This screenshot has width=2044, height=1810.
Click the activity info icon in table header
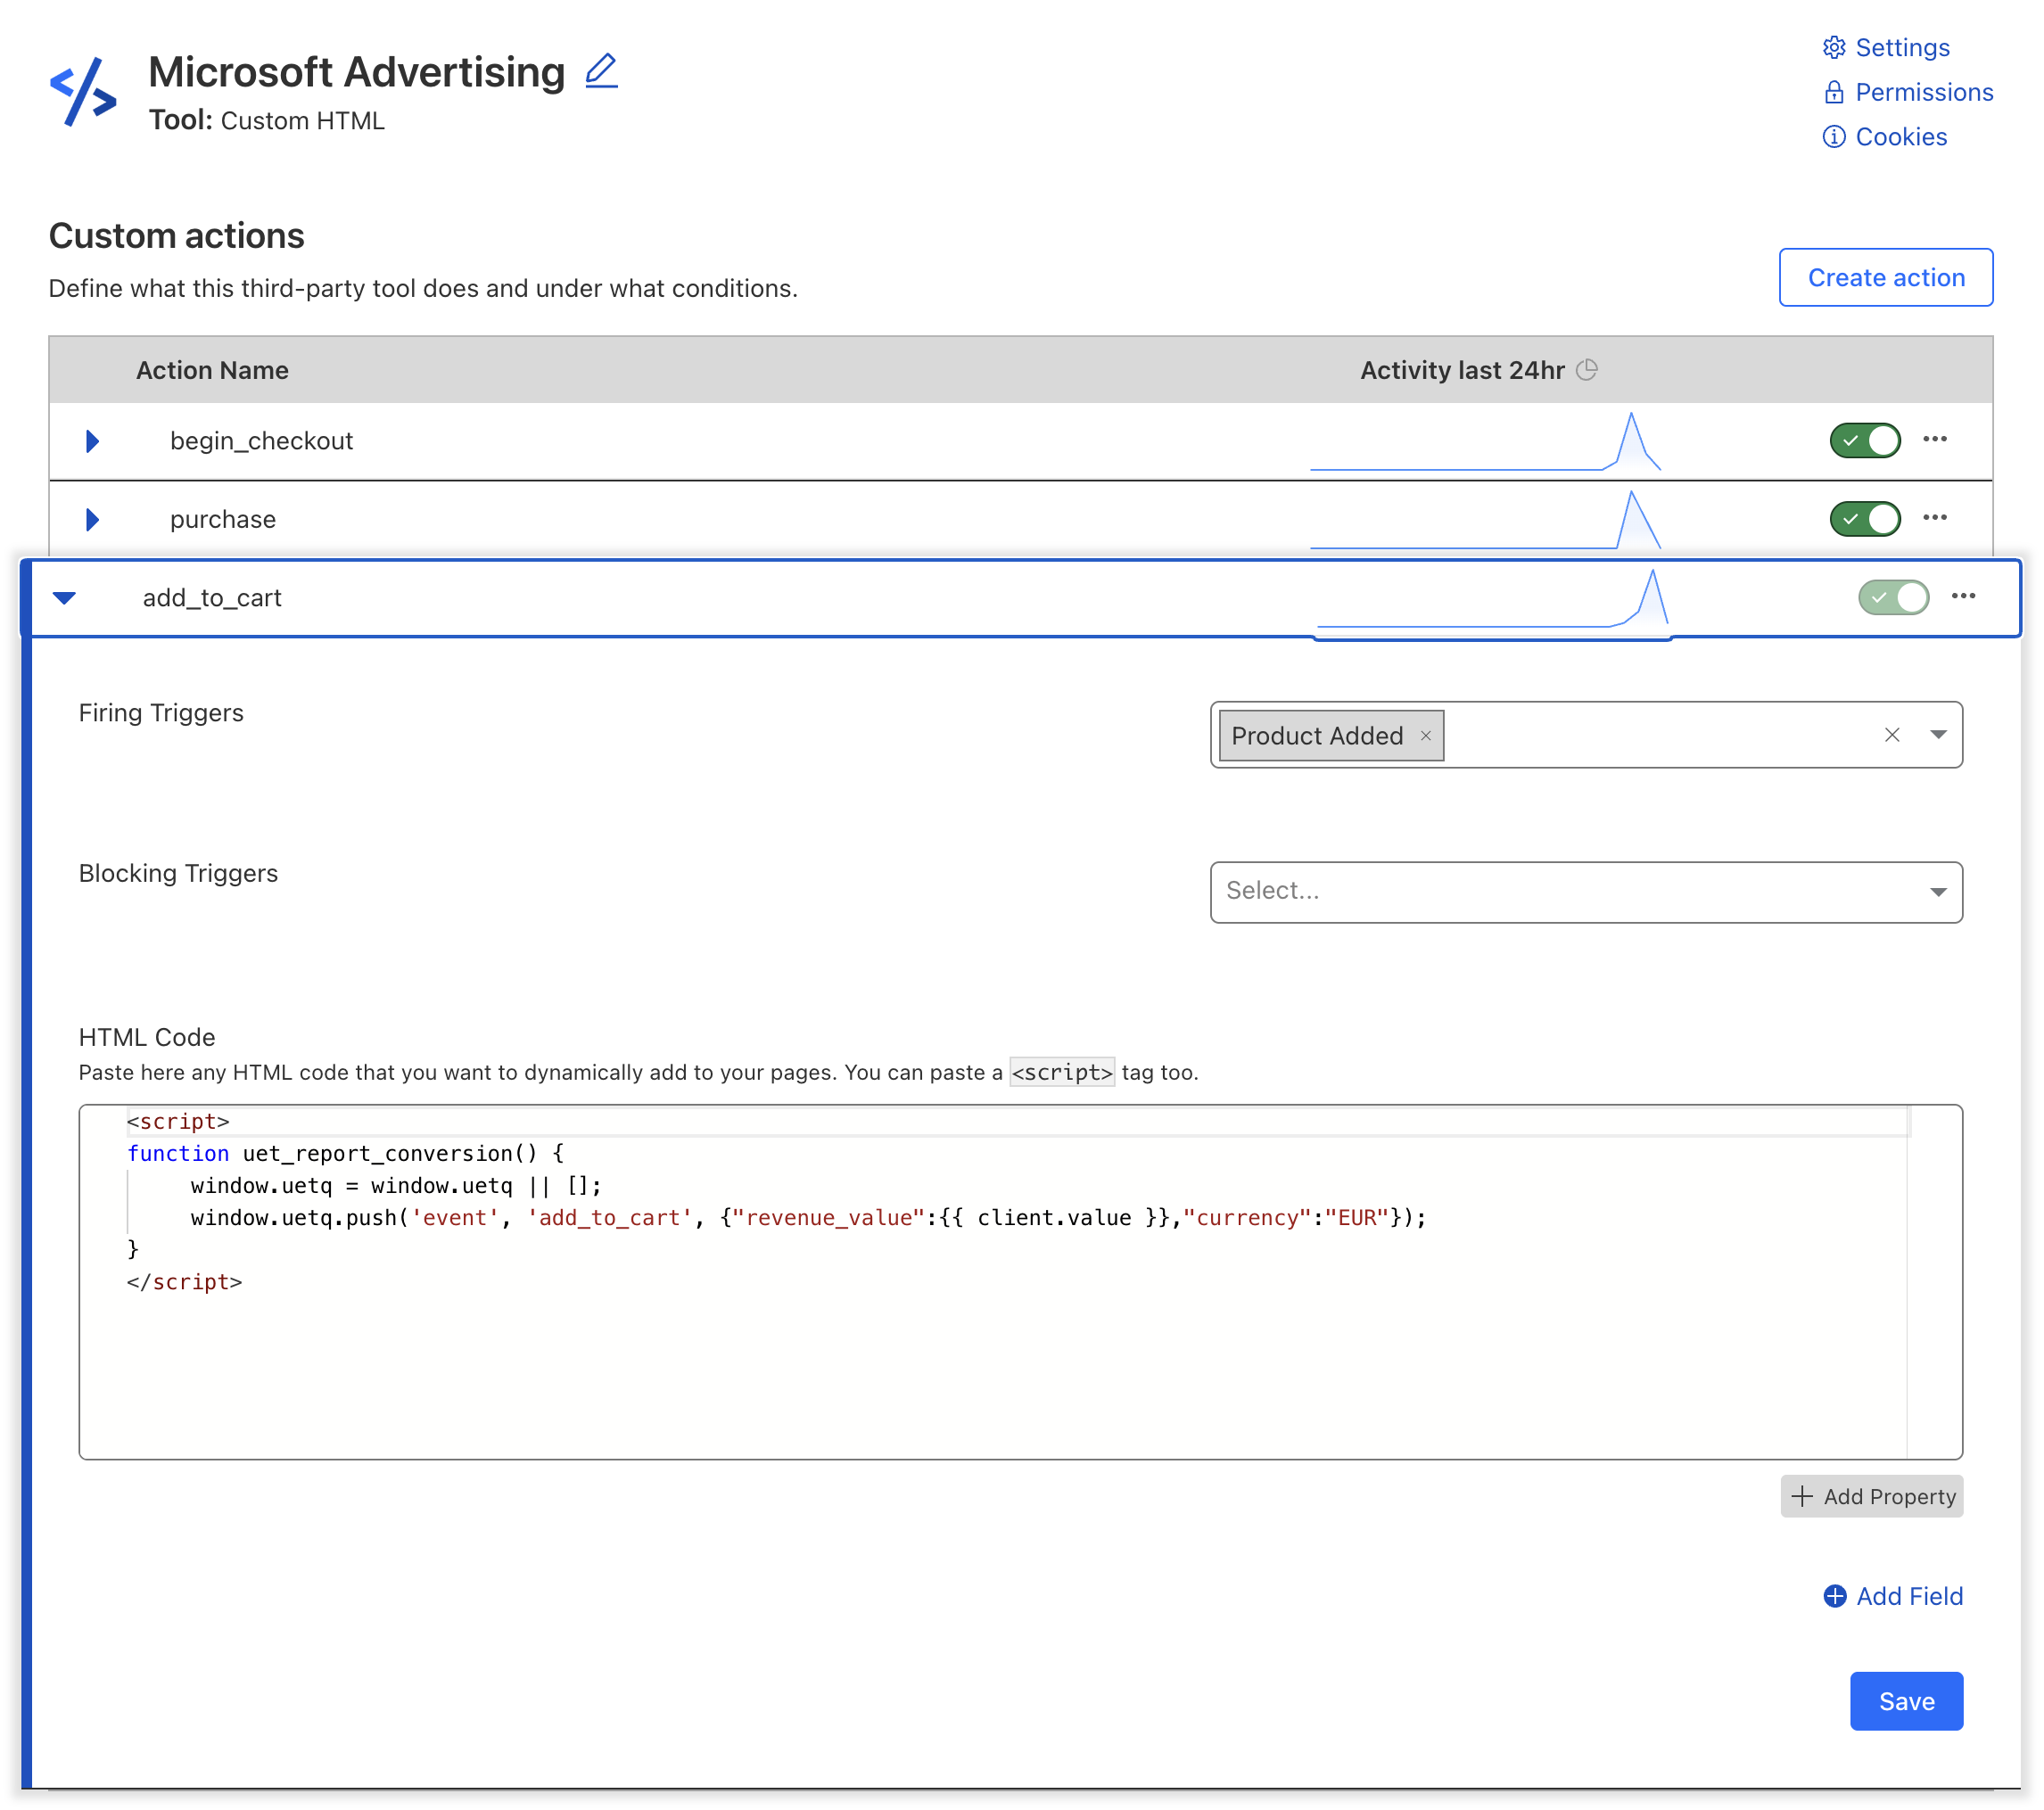point(1587,370)
